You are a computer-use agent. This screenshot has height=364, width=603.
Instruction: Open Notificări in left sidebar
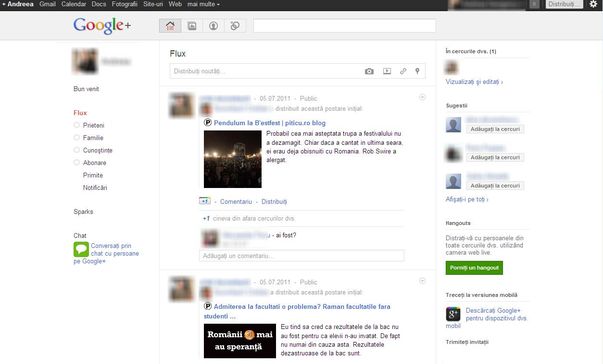tap(95, 188)
